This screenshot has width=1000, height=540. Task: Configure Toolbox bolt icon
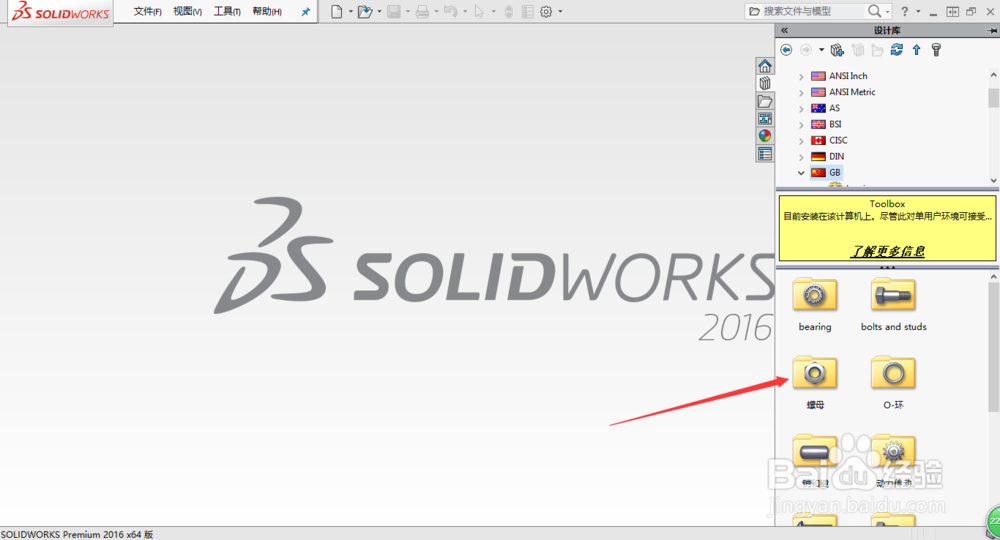point(936,50)
